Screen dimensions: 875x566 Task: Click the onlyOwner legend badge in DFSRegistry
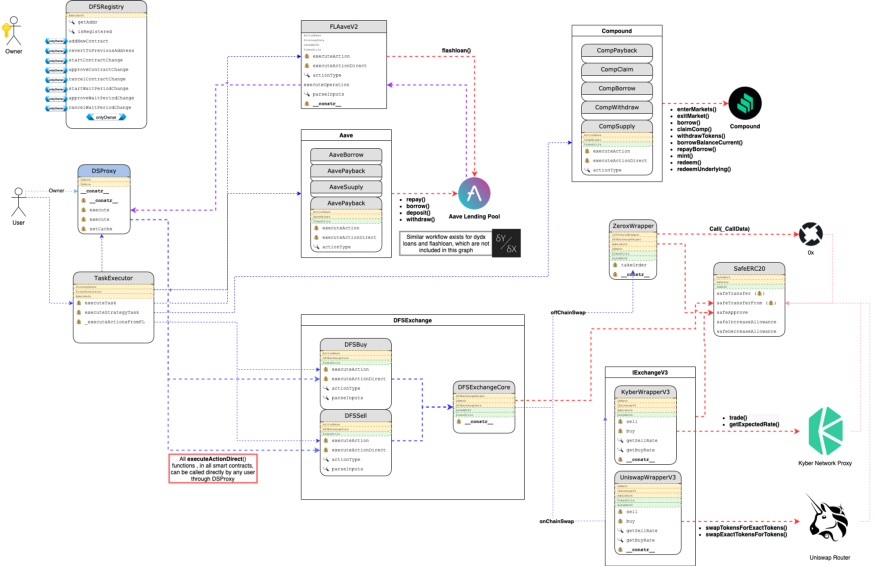[106, 117]
